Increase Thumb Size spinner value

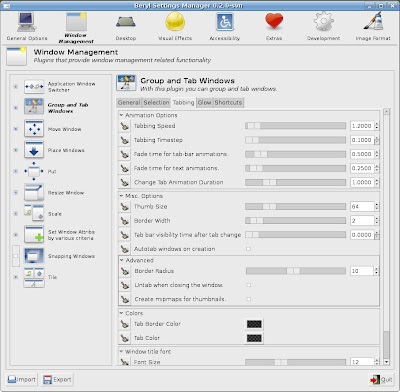377,204
